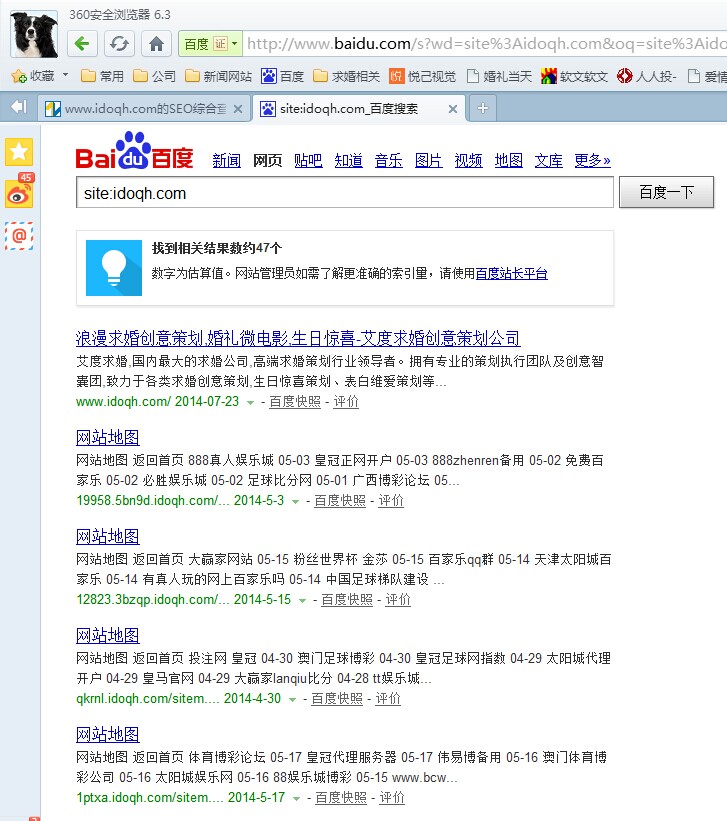This screenshot has height=821, width=727.
Task: Open the 音乐 search category
Action: [389, 160]
